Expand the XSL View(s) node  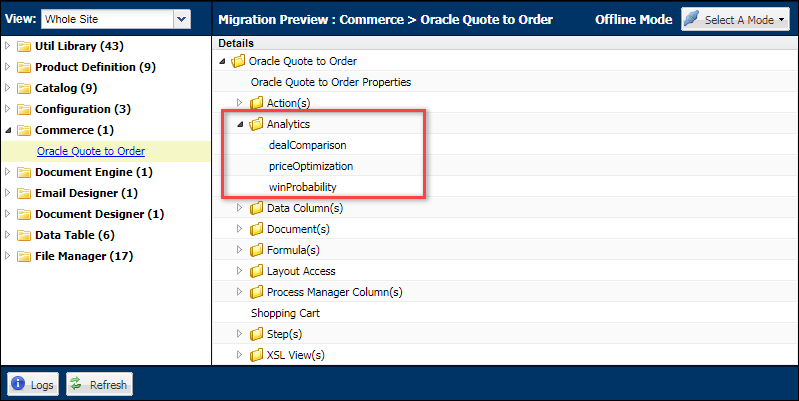point(239,355)
